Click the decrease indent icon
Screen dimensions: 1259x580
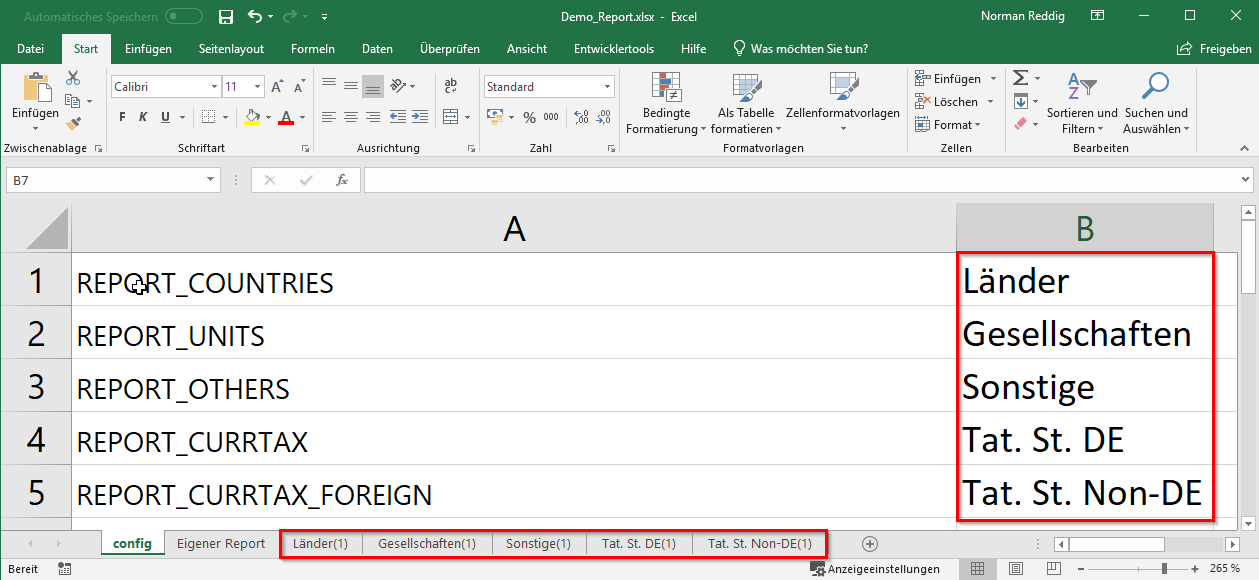point(399,117)
